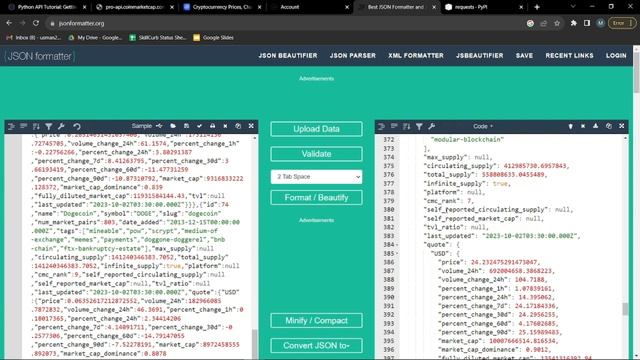Open the My Drive - Google bookmark
Screen dimensions: 640x360
point(95,38)
